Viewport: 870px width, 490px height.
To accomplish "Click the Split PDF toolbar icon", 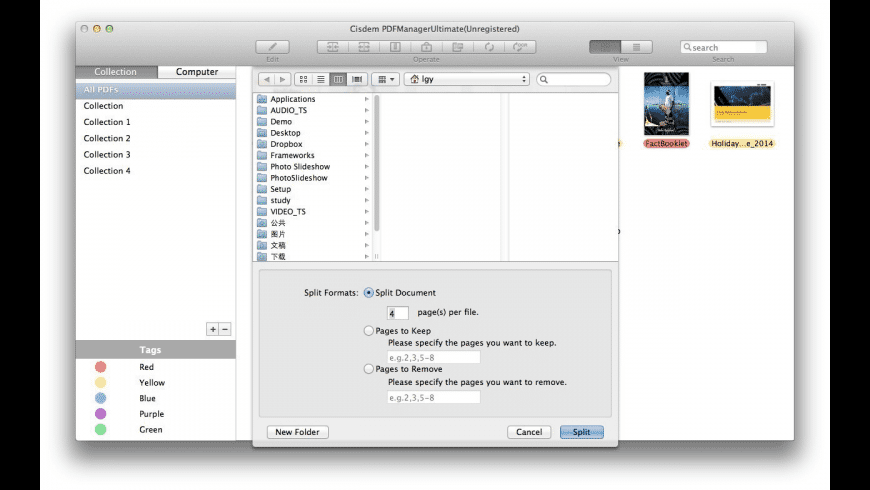I will tap(364, 47).
